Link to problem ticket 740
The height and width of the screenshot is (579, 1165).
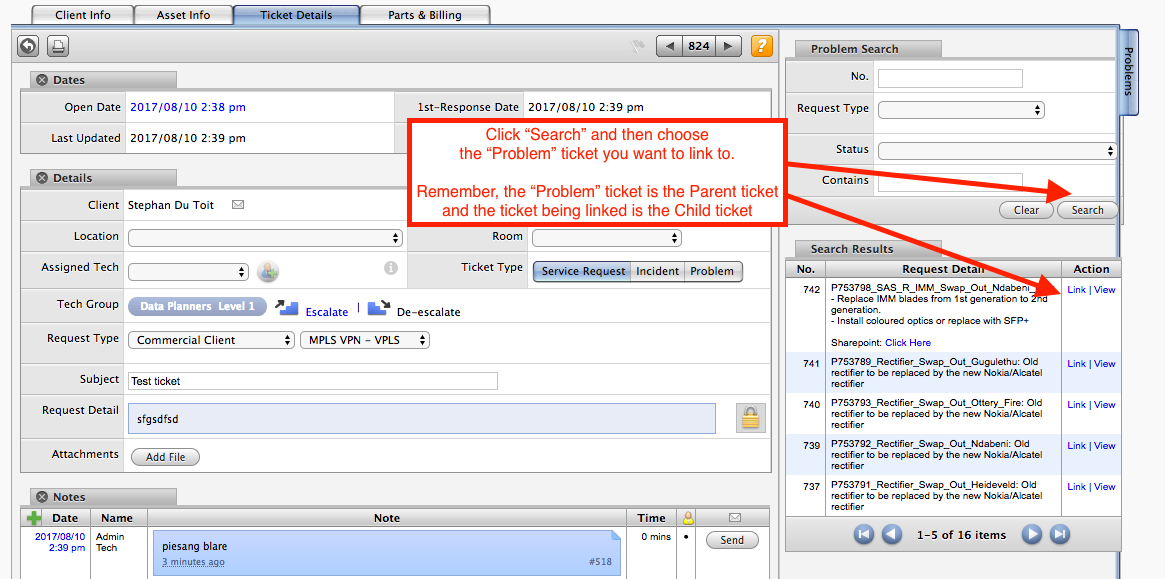coord(1077,405)
